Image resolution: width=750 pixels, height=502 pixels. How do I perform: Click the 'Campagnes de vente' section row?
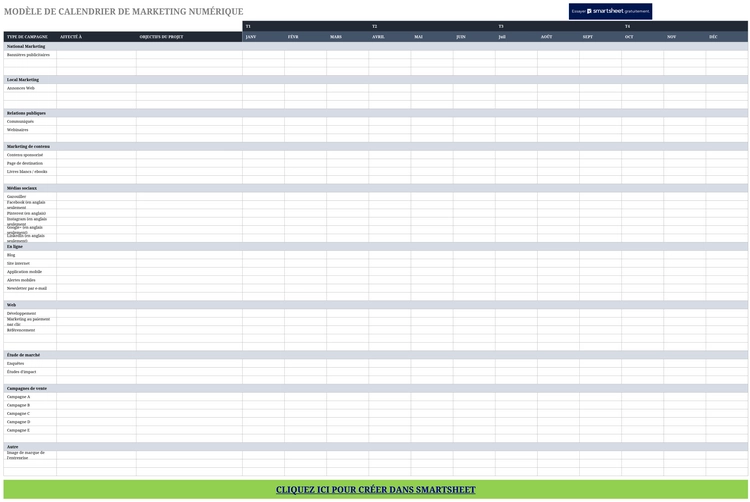(x=376, y=389)
